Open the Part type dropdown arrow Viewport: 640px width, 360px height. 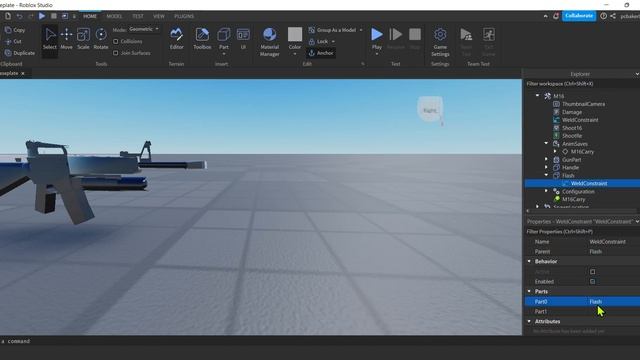(x=224, y=54)
